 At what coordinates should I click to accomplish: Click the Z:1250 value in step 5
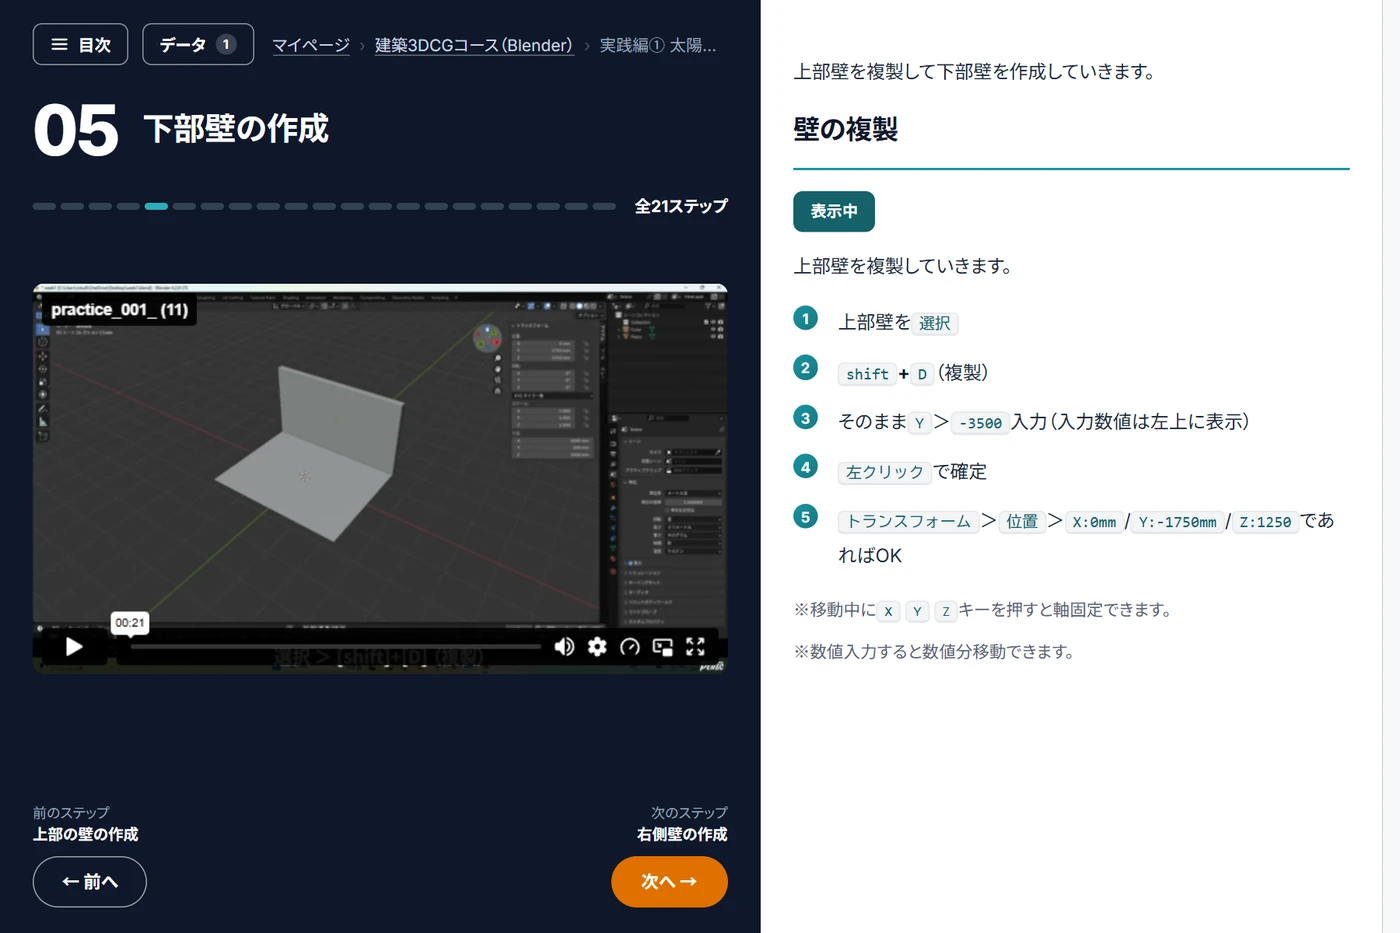click(x=1265, y=522)
